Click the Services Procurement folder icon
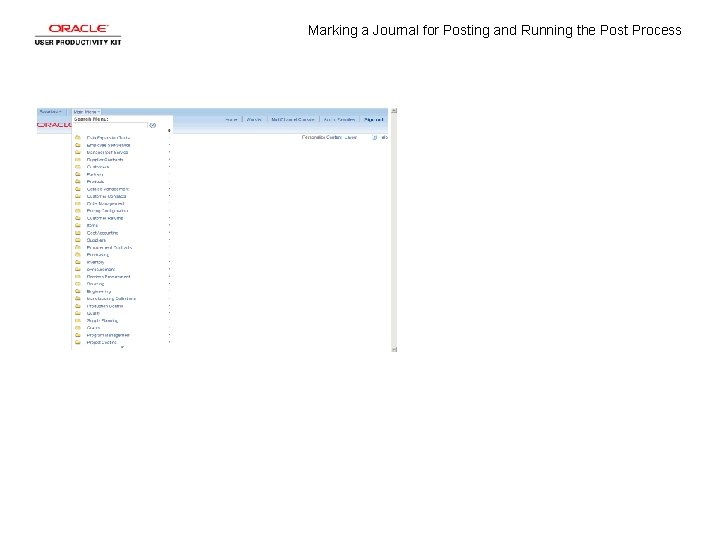This screenshot has width=720, height=540. [x=78, y=276]
